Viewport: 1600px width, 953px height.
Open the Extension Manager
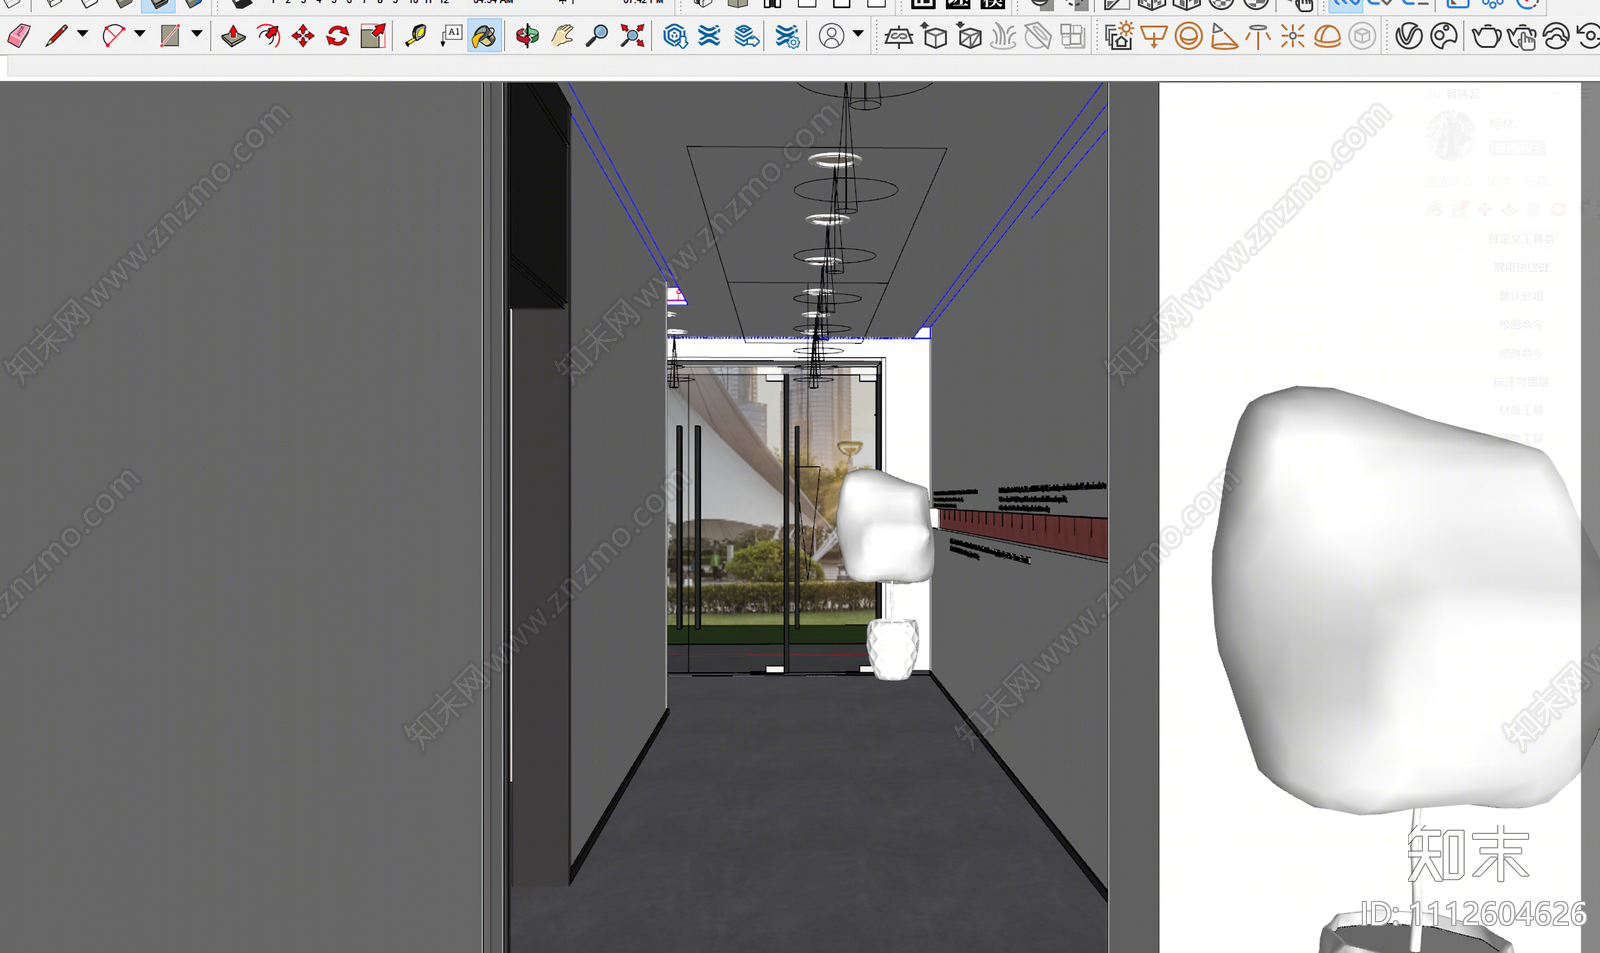point(788,37)
